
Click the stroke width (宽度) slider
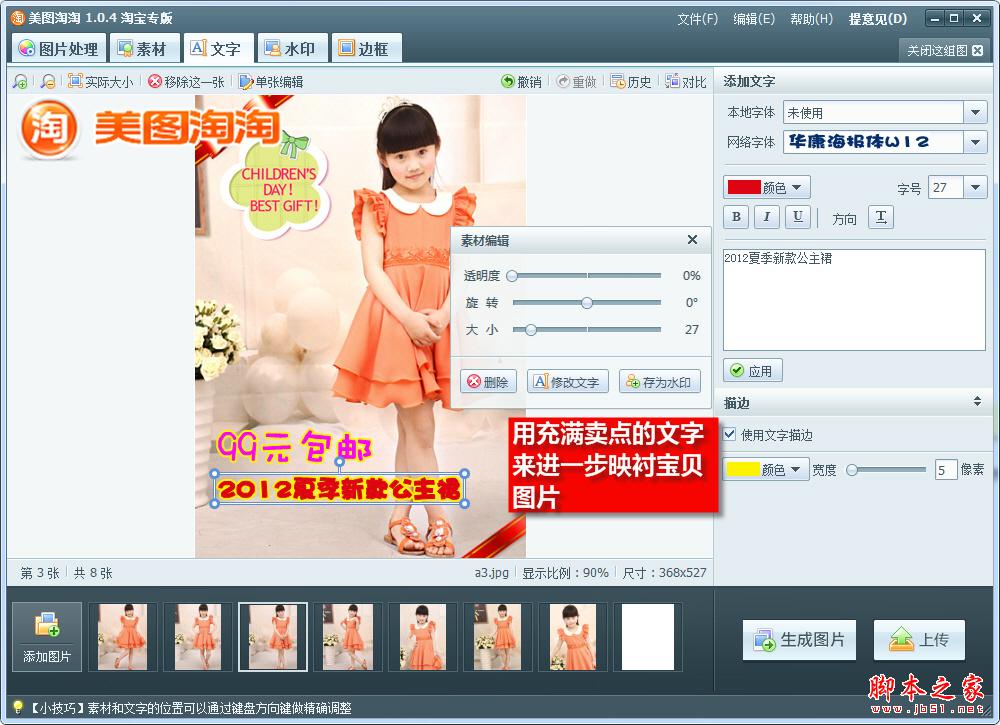pos(886,470)
